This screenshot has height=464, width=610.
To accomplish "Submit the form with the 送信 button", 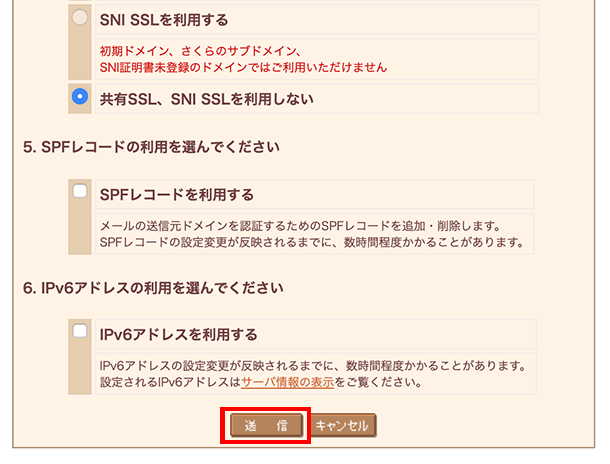I will coord(266,425).
